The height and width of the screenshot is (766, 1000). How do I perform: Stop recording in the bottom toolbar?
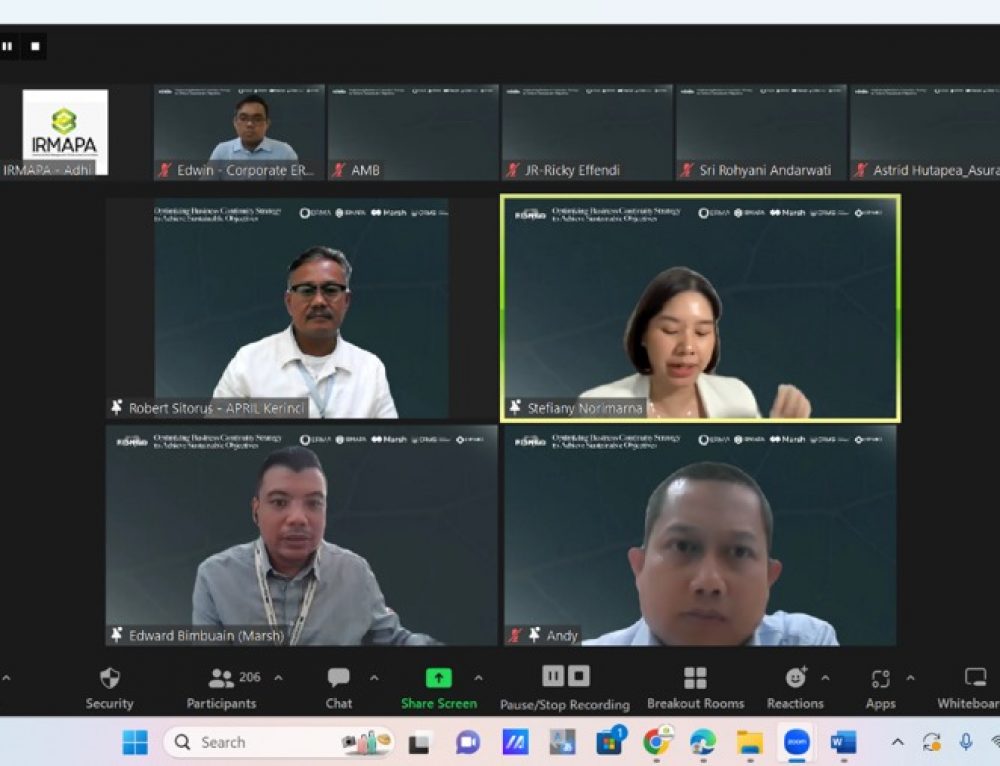579,676
